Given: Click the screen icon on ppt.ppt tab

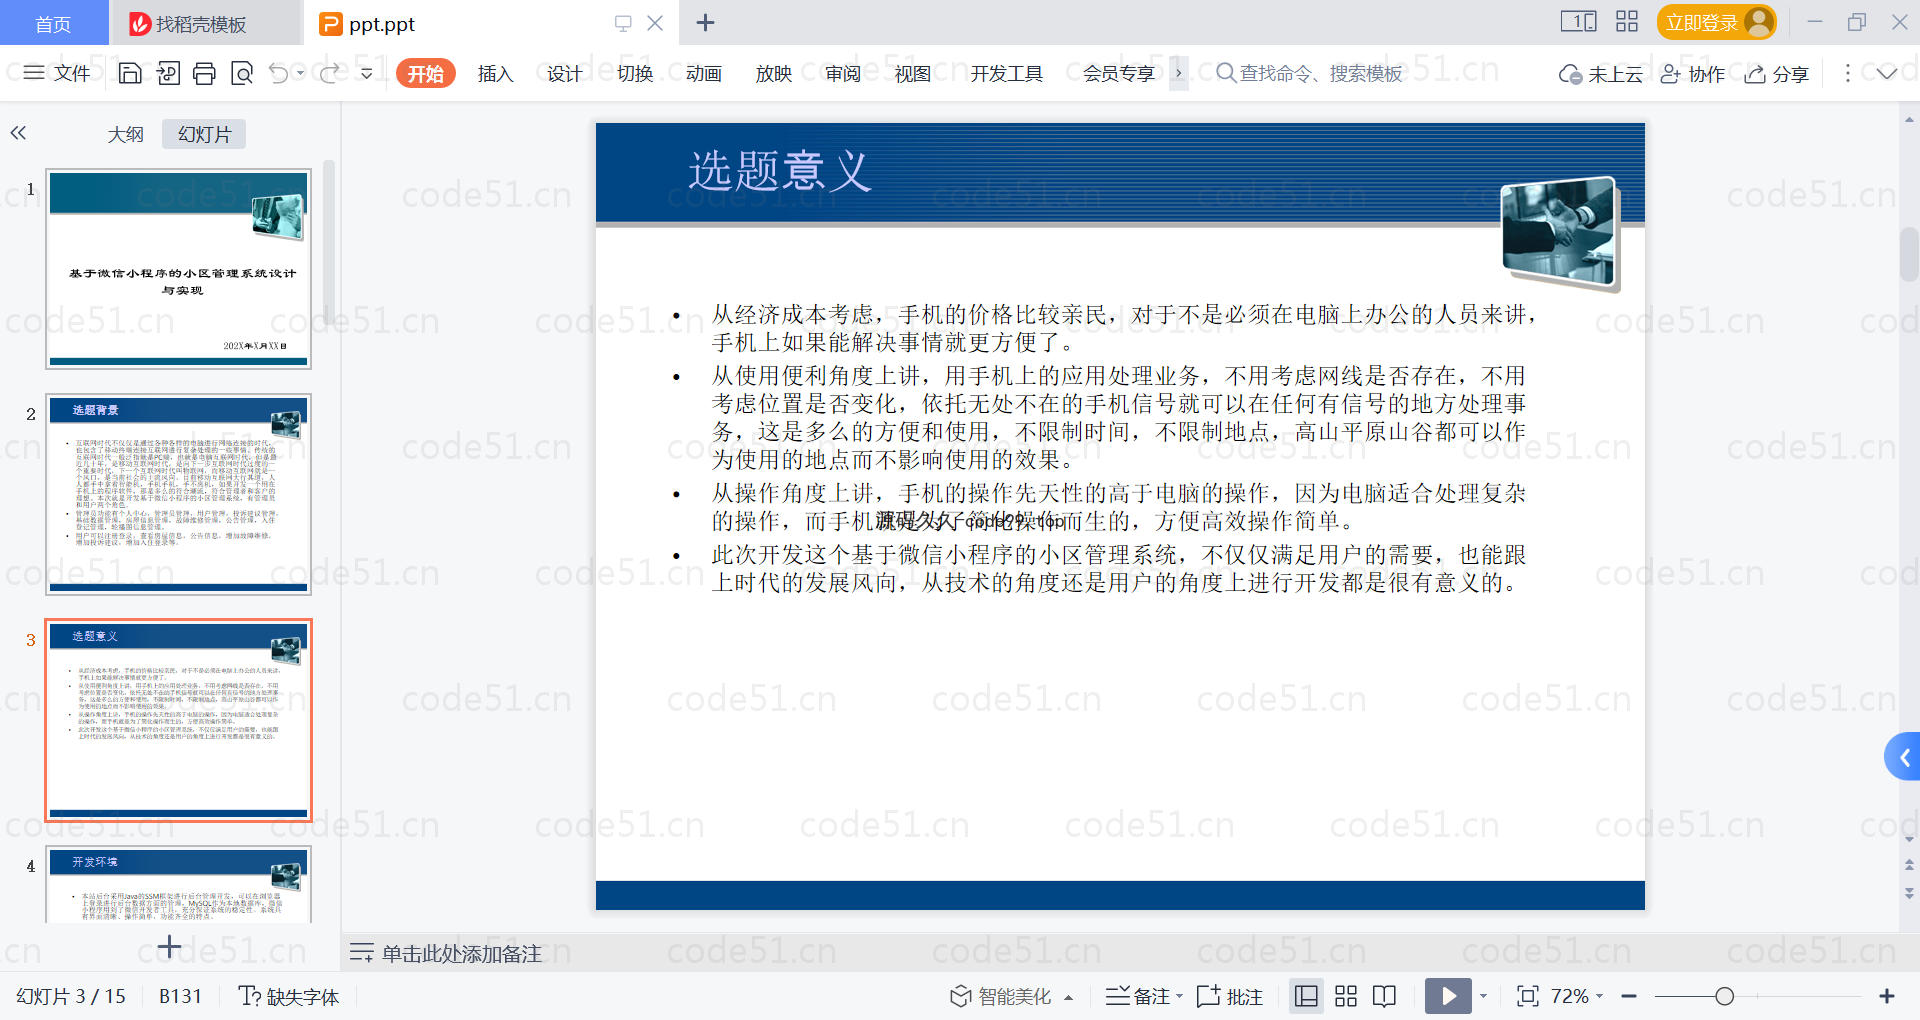Looking at the screenshot, I should click(623, 23).
